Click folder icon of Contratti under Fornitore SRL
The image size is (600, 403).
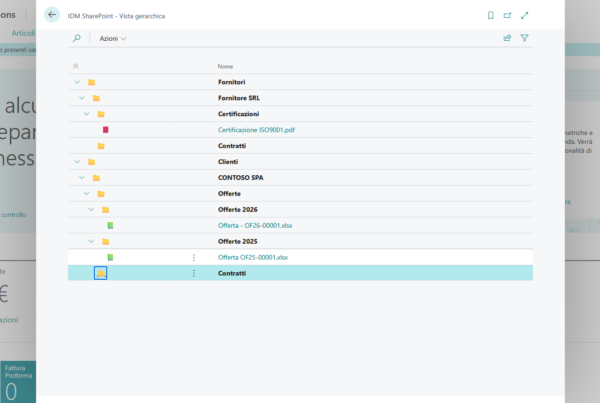(101, 146)
